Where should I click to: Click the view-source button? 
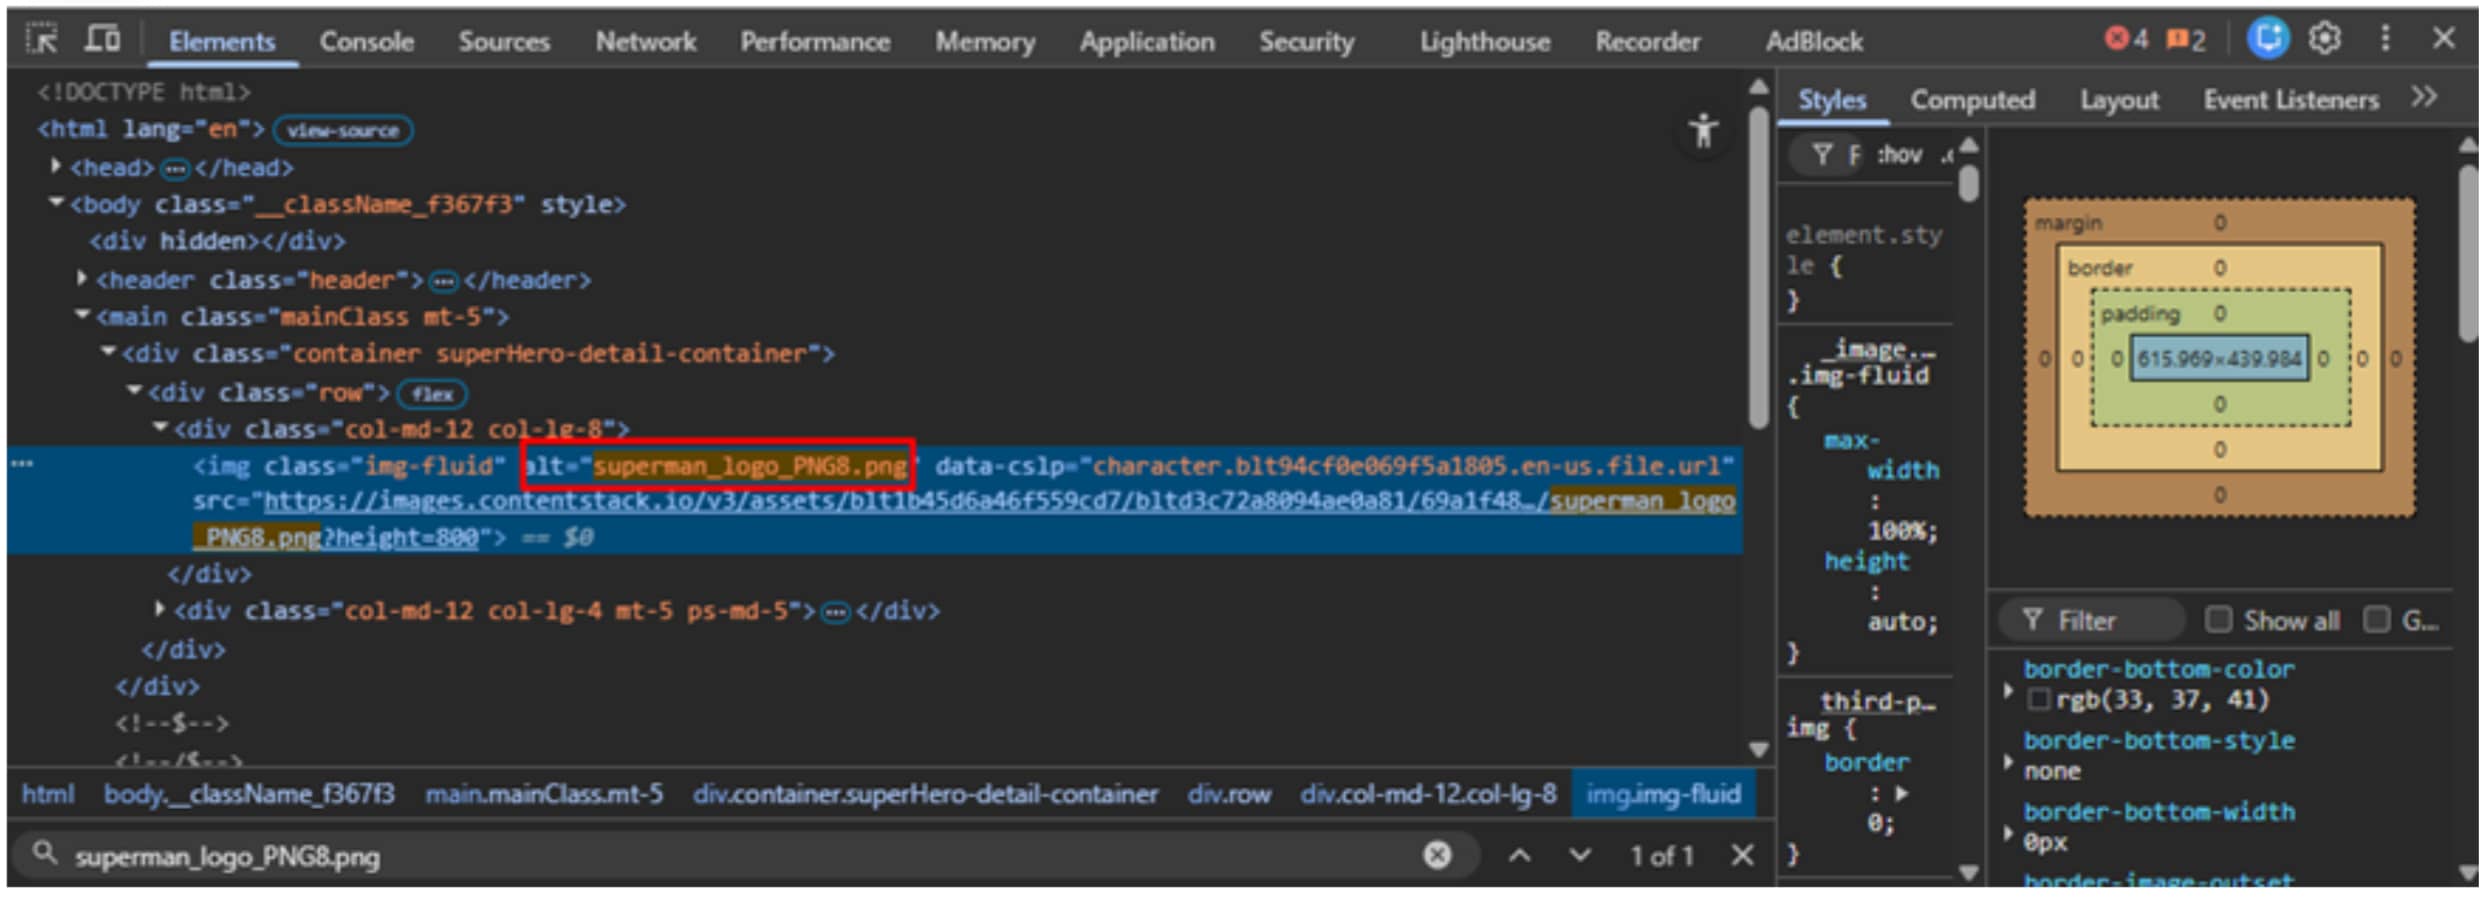pos(343,130)
